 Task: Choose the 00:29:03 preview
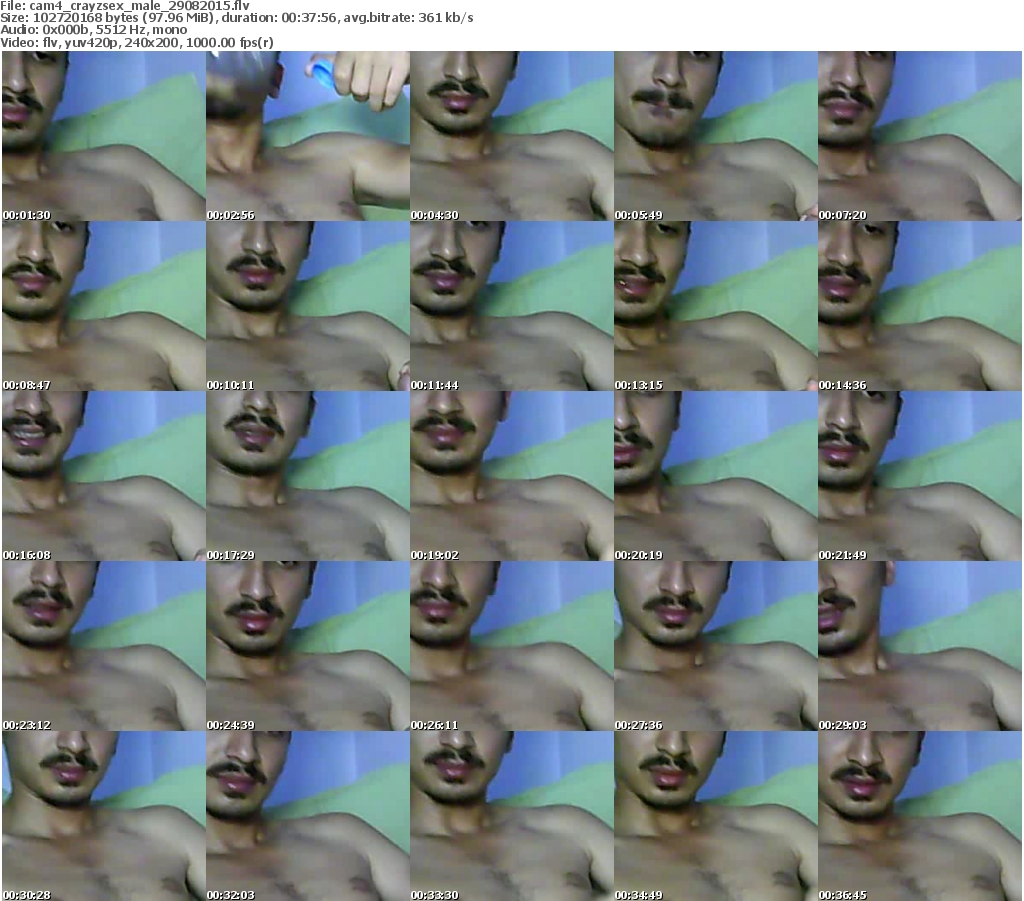tap(920, 646)
